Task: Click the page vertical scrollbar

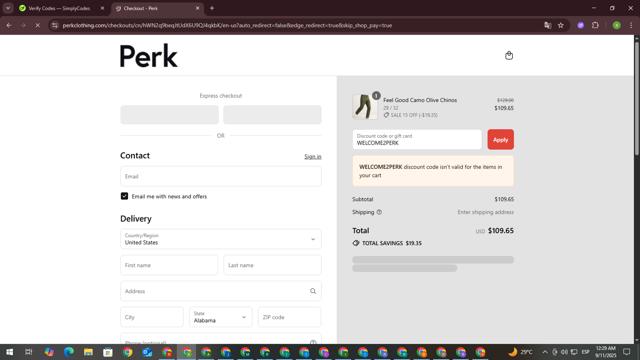Action: pyautogui.click(x=636, y=98)
